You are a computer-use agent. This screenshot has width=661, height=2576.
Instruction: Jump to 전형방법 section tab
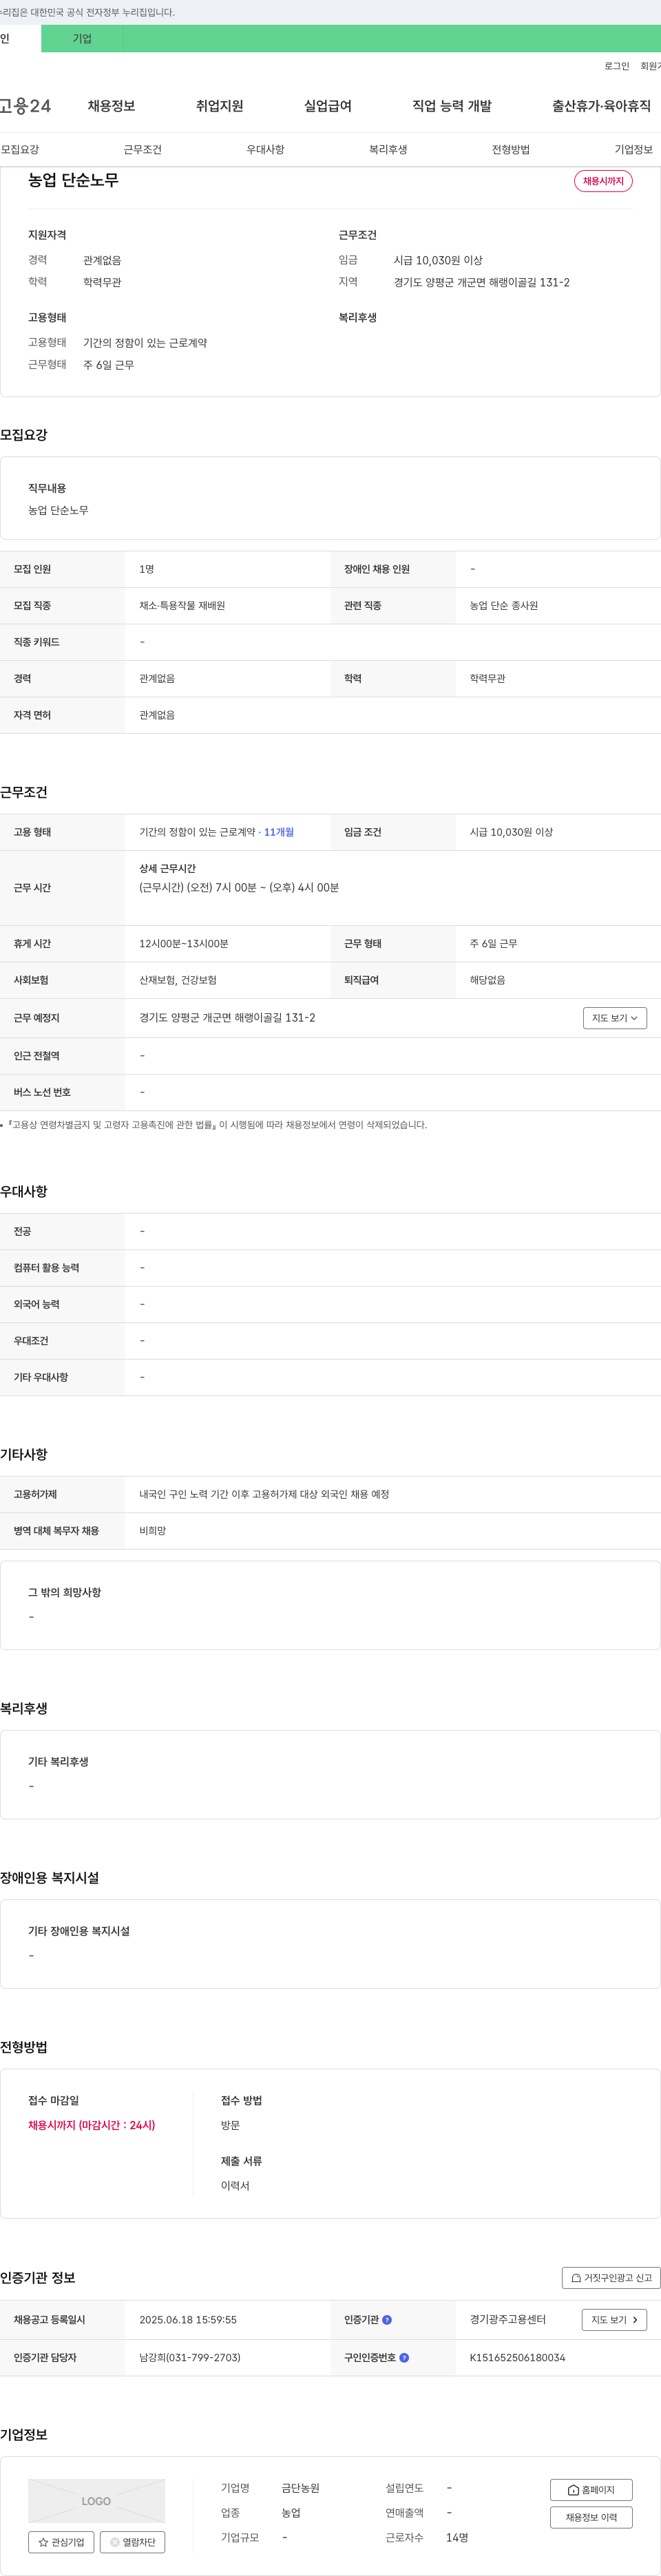[x=511, y=150]
